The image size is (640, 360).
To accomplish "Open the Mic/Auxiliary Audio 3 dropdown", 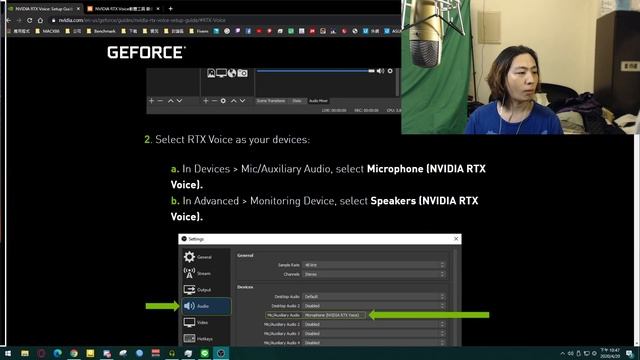I will click(374, 333).
